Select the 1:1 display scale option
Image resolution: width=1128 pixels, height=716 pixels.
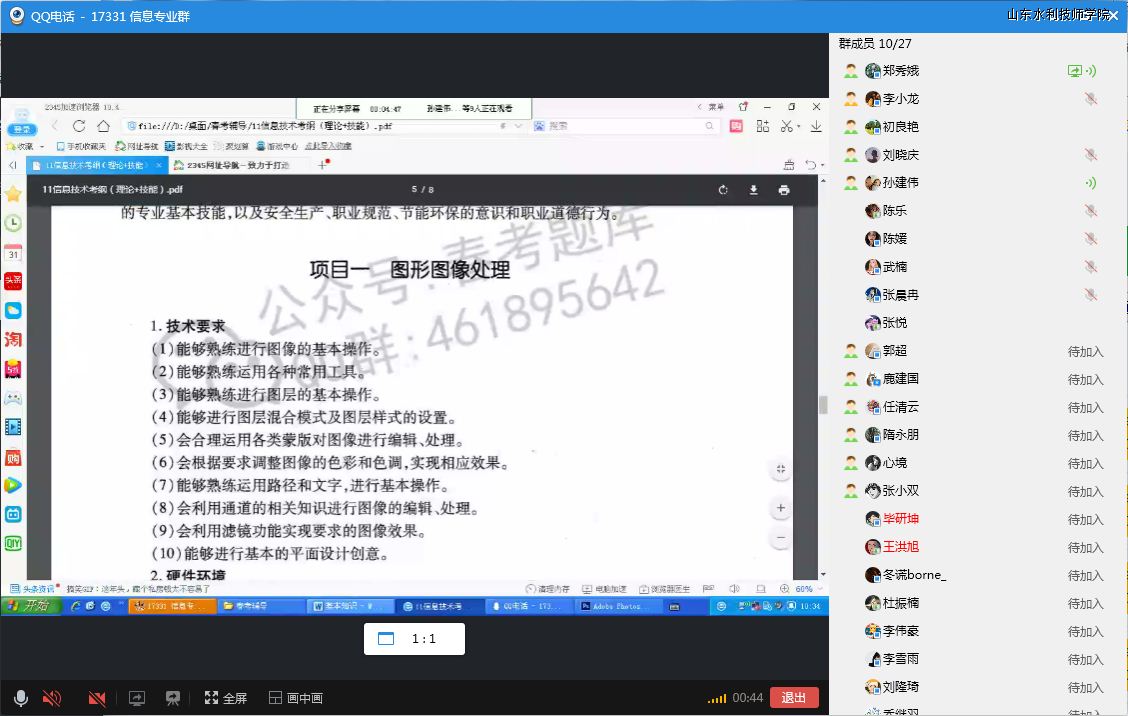click(x=413, y=639)
